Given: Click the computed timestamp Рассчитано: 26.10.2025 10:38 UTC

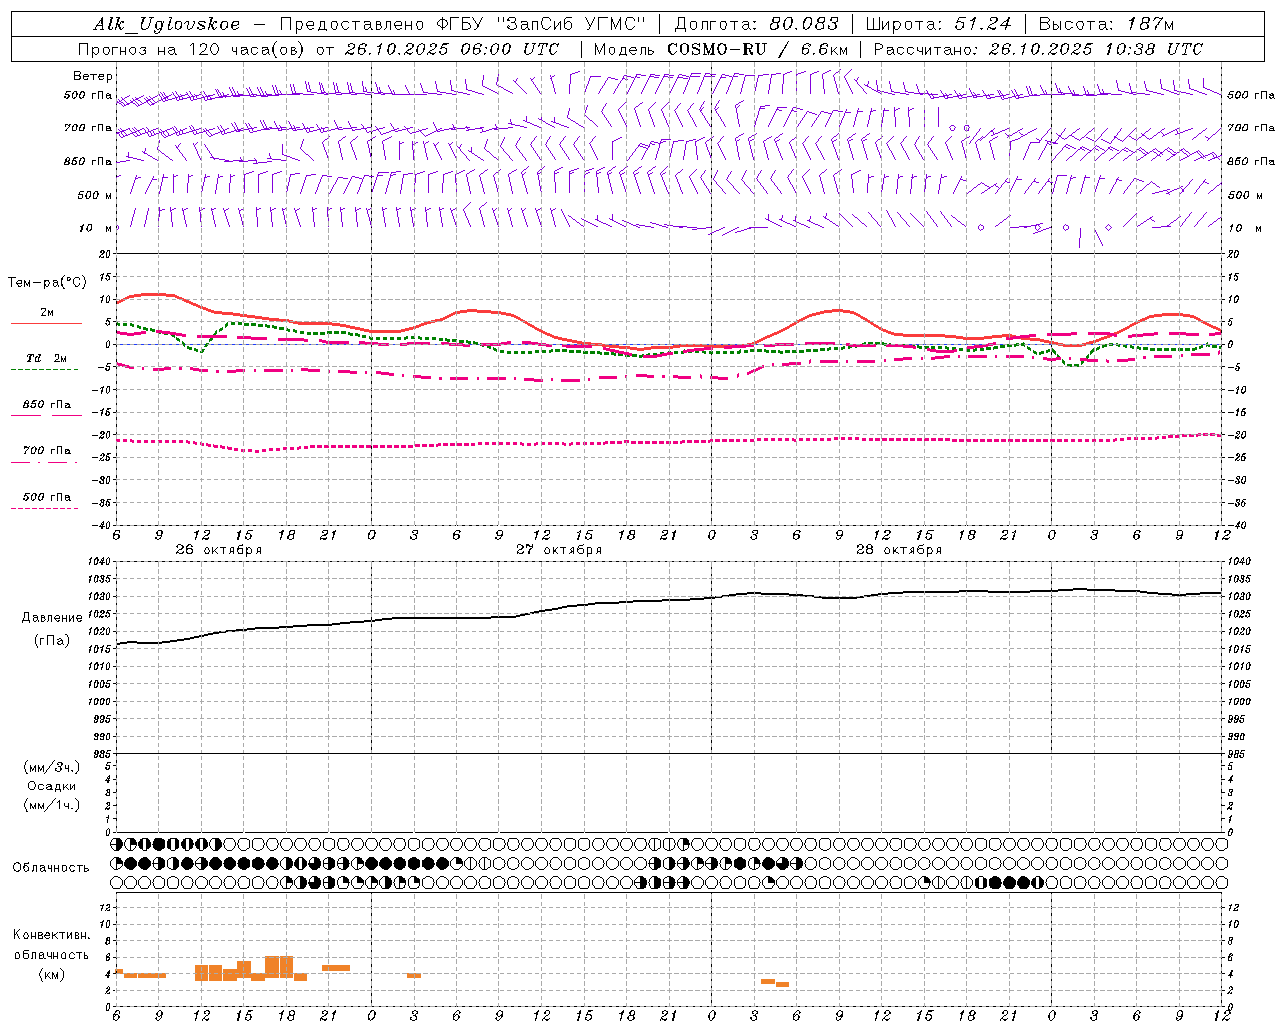Looking at the screenshot, I should coord(1038,49).
